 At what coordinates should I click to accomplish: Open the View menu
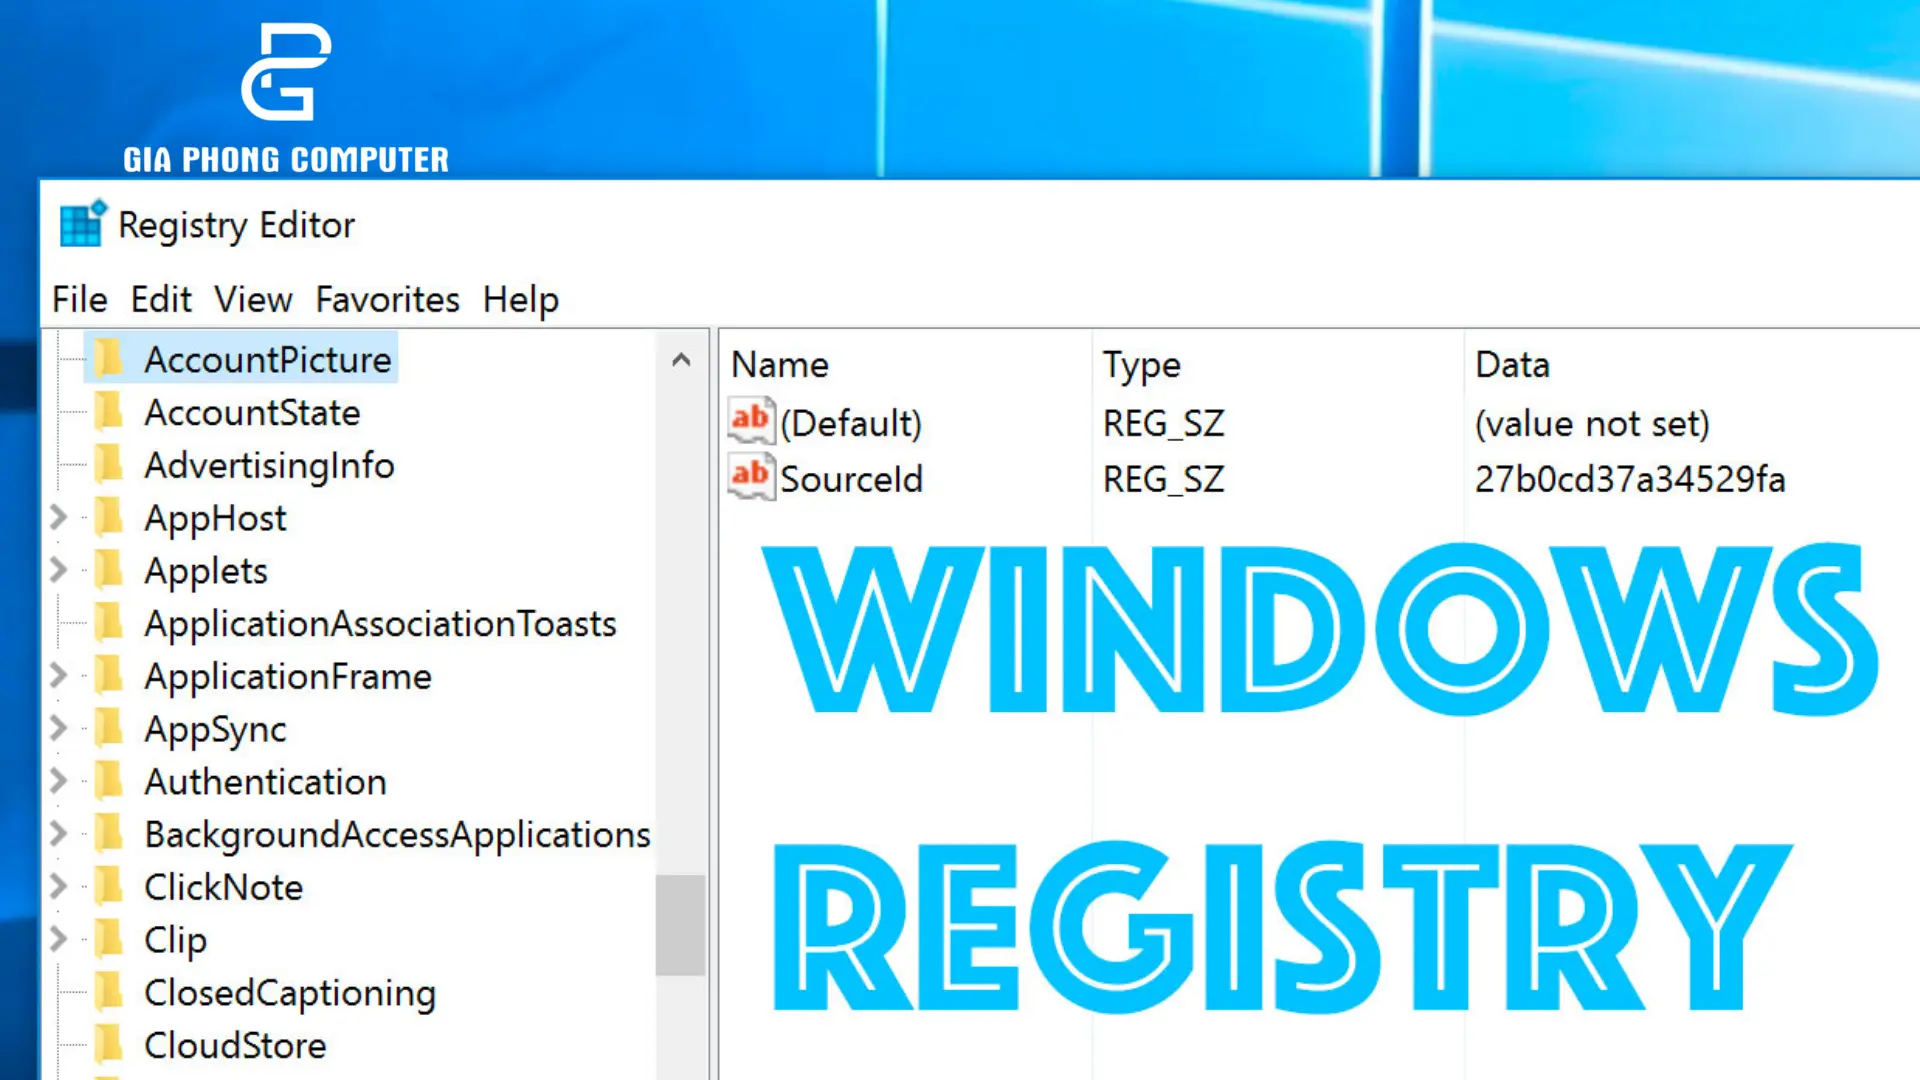(x=252, y=299)
